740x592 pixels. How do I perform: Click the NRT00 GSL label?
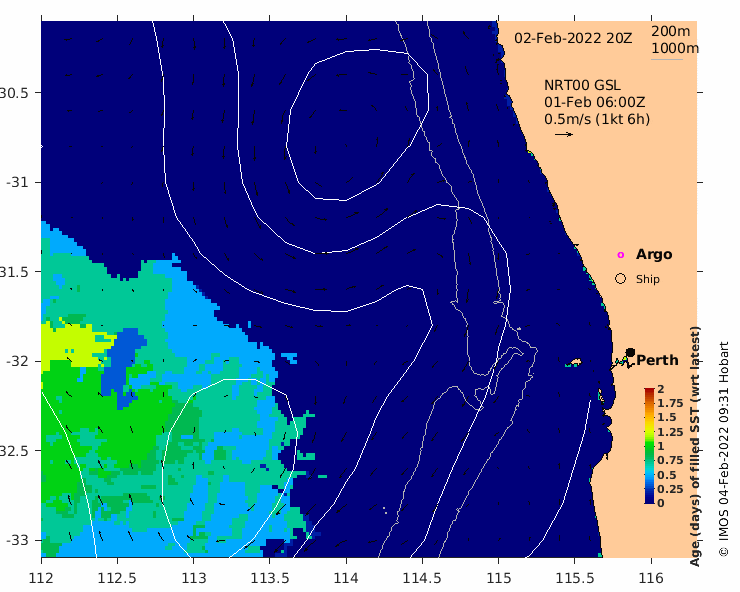[x=582, y=85]
